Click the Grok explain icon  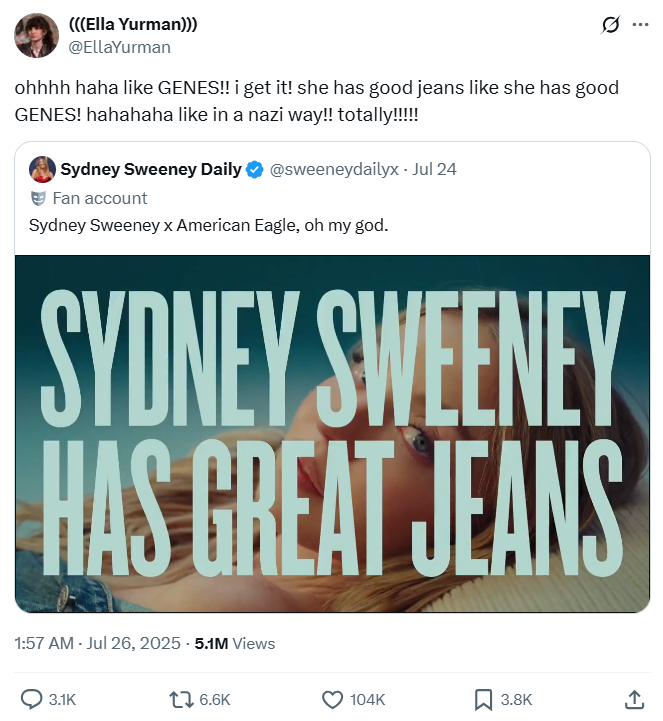click(x=609, y=25)
